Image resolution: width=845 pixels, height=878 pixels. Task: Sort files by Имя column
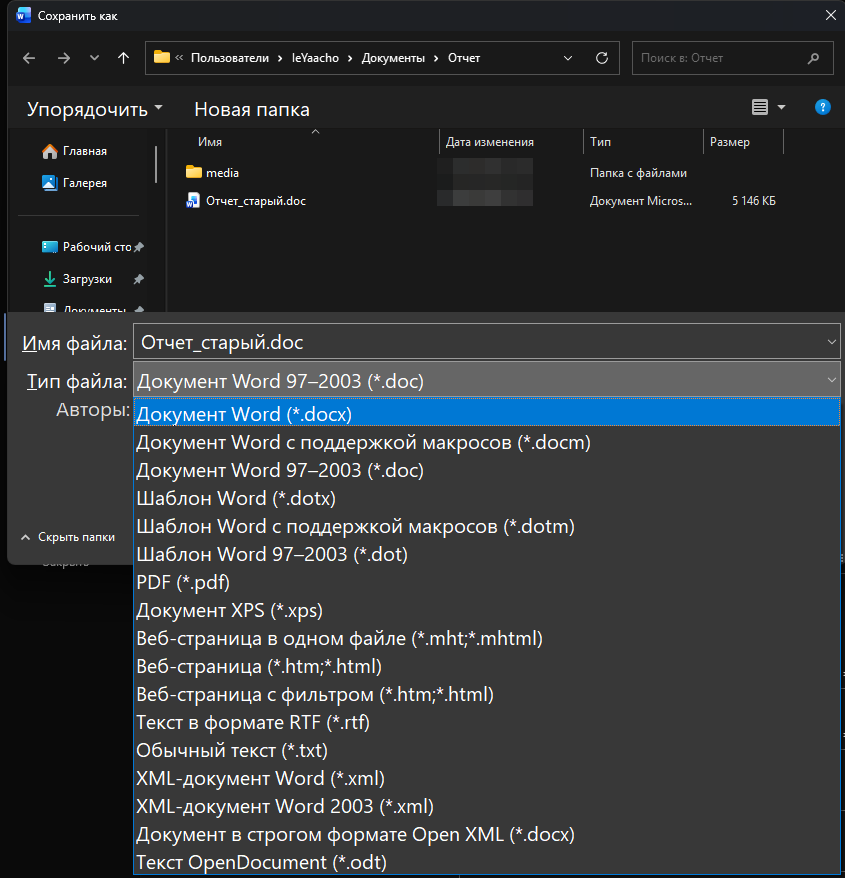pos(210,142)
